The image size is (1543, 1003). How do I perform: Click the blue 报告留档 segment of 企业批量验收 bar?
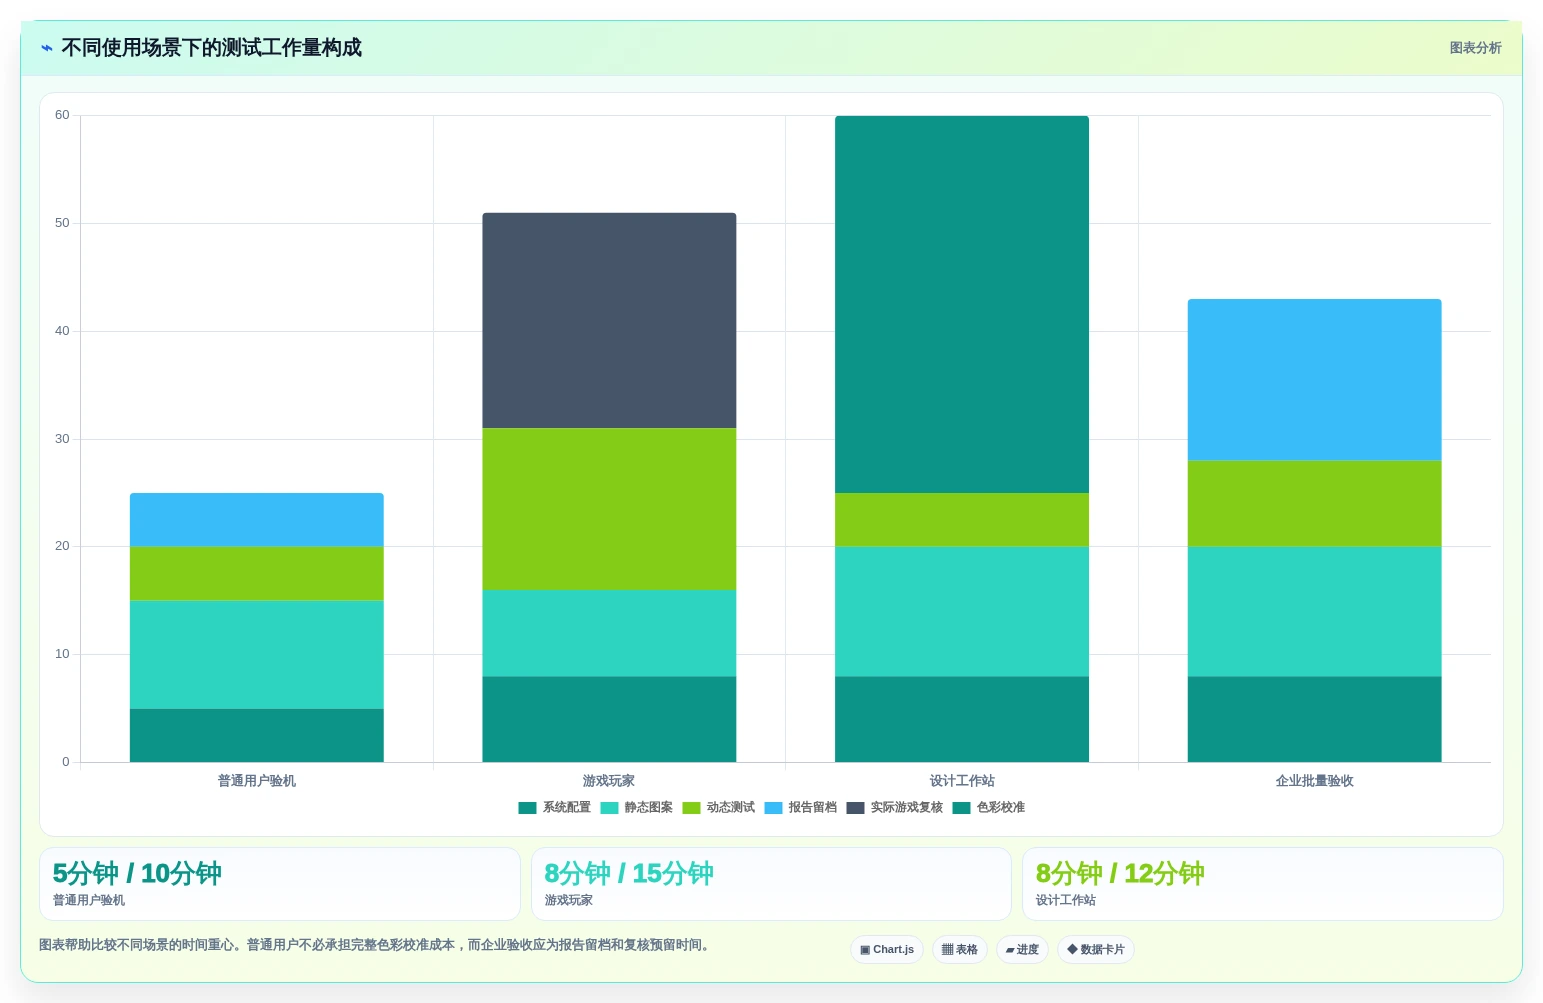pyautogui.click(x=1315, y=380)
